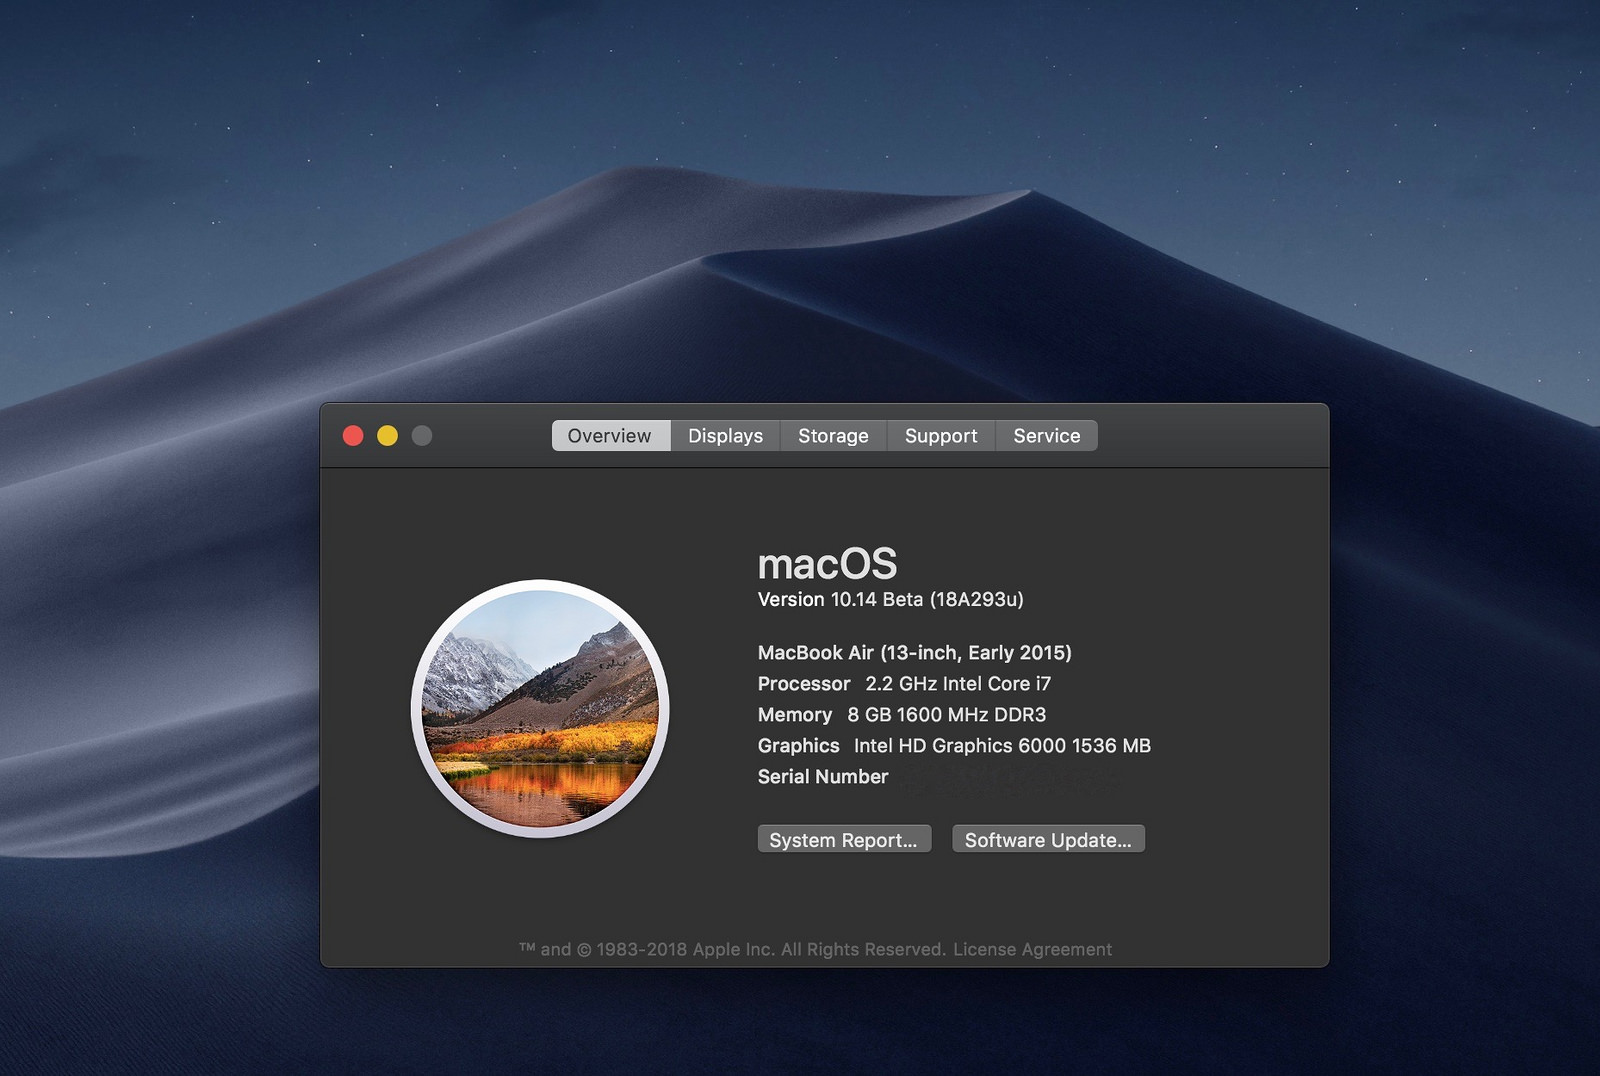1600x1076 pixels.
Task: Click the Version 10.14 Beta (18A293u) text
Action: pyautogui.click(x=891, y=599)
